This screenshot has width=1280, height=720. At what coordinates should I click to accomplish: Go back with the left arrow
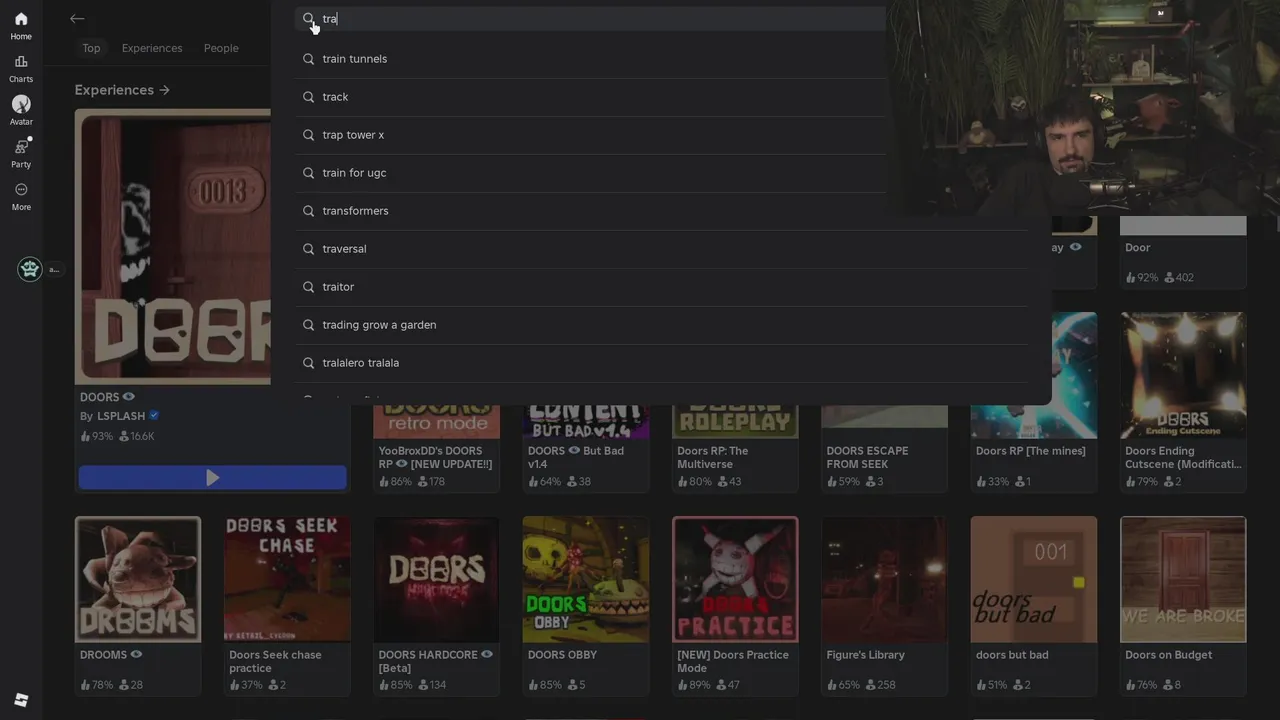click(77, 18)
